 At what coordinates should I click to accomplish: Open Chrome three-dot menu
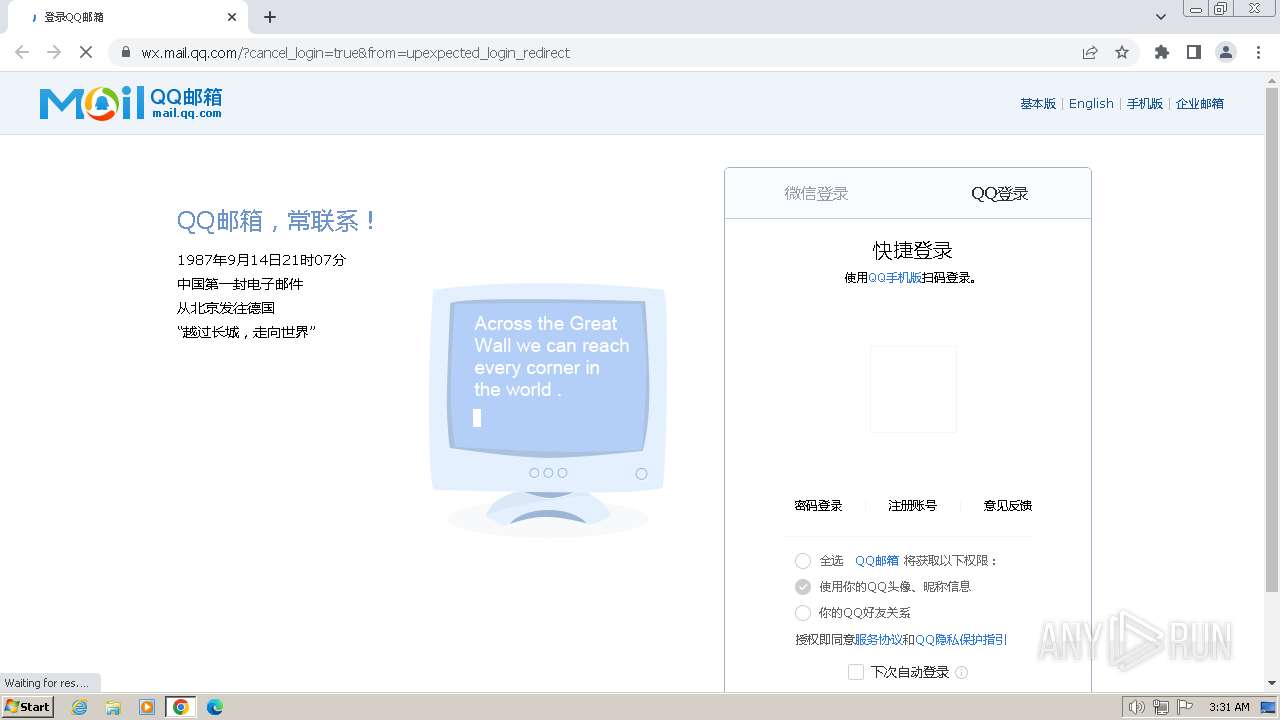pyautogui.click(x=1258, y=52)
